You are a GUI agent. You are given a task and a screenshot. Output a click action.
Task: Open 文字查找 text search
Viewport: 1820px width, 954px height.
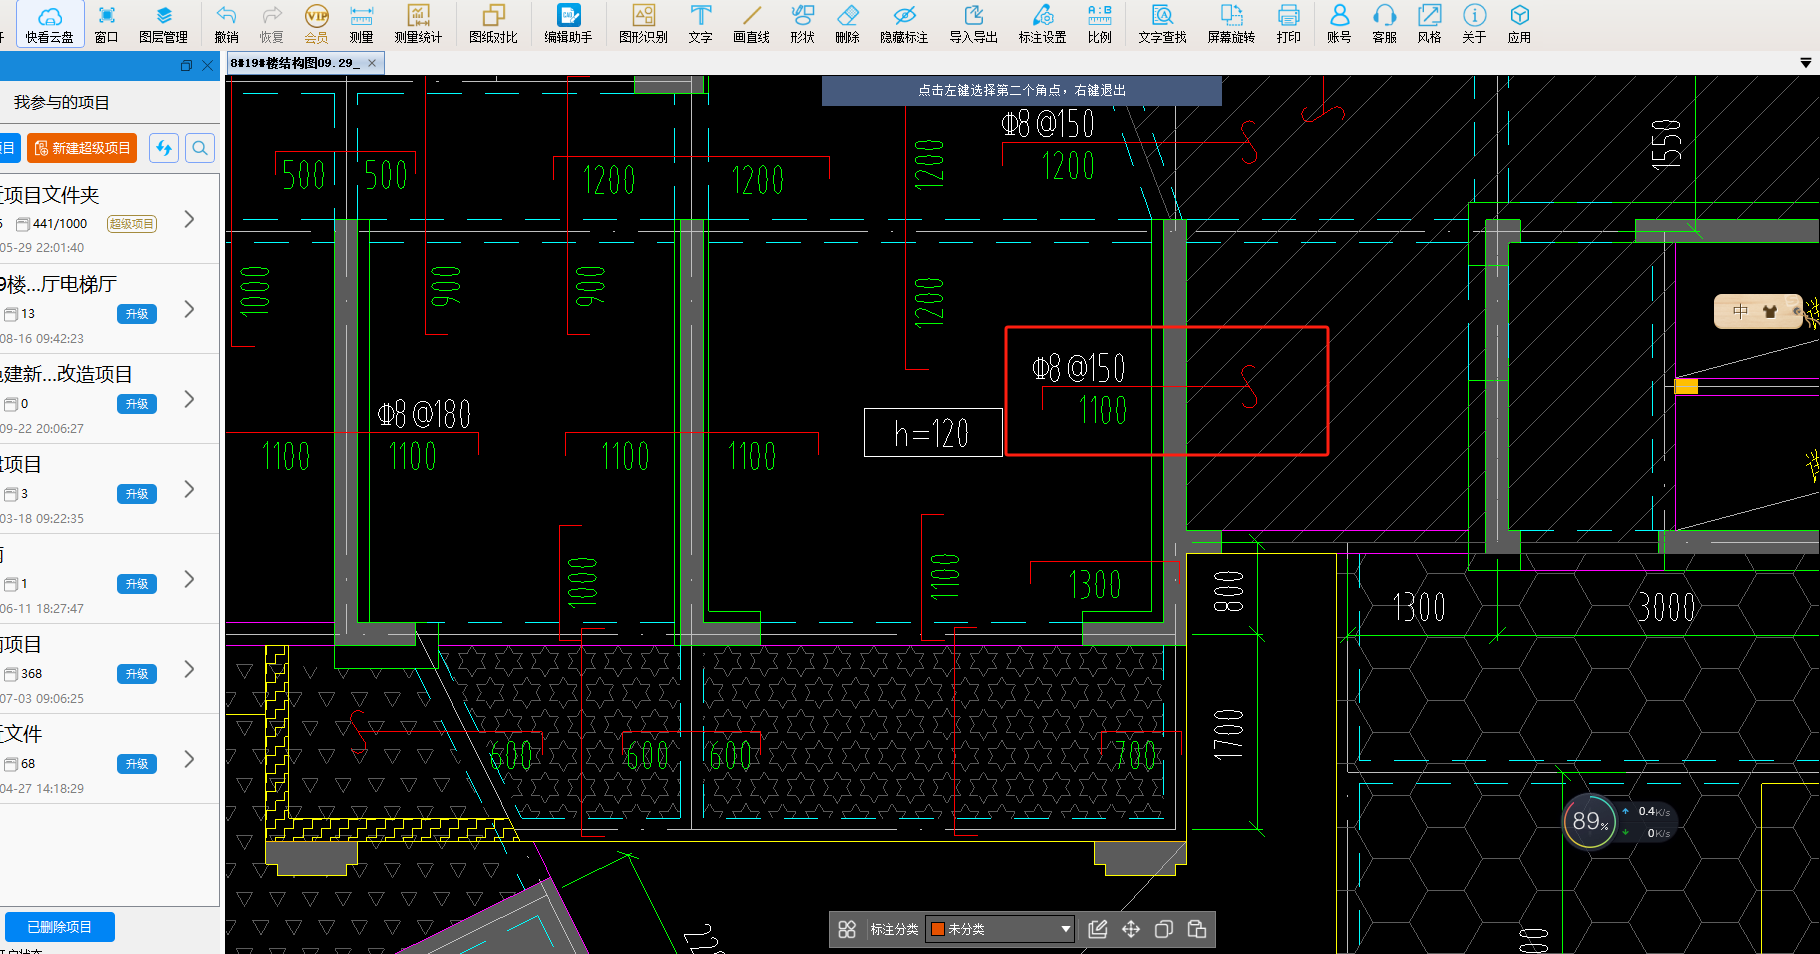click(x=1162, y=24)
